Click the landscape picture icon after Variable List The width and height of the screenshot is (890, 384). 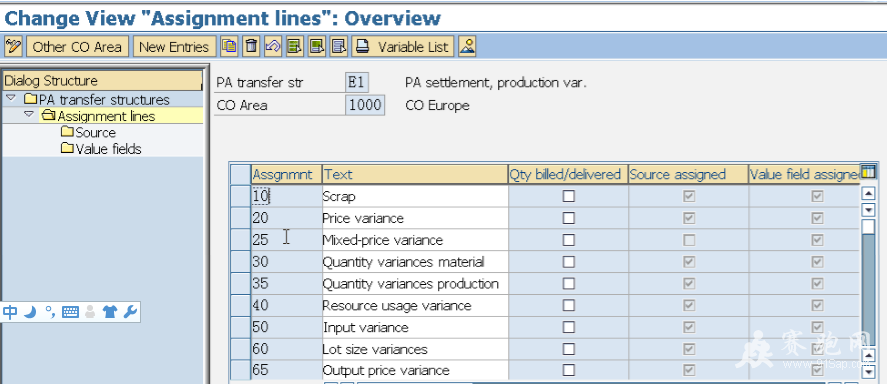tap(467, 47)
